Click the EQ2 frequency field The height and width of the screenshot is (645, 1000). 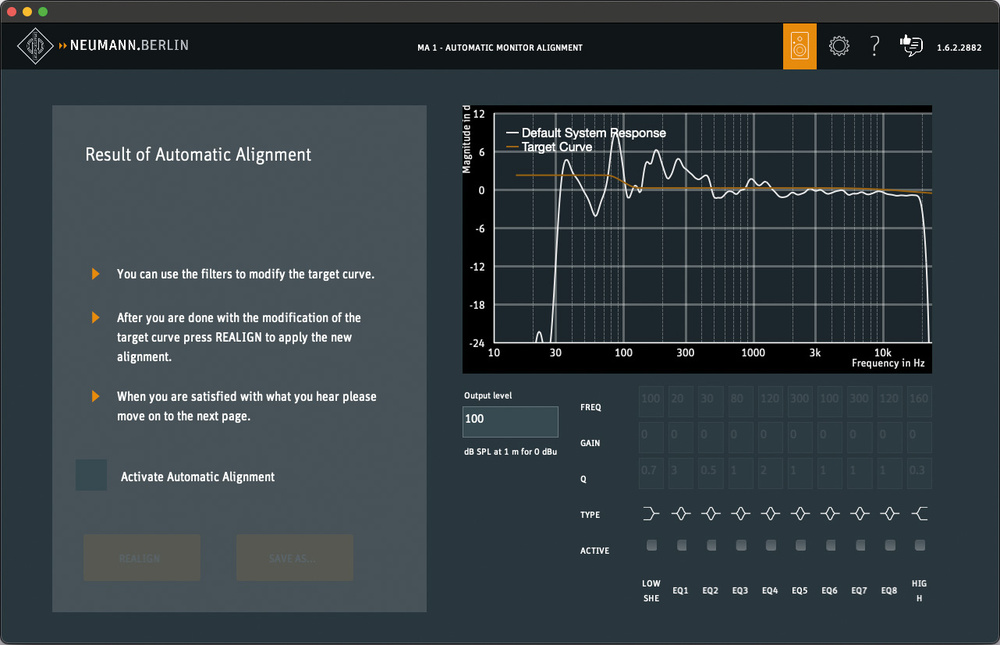[711, 402]
